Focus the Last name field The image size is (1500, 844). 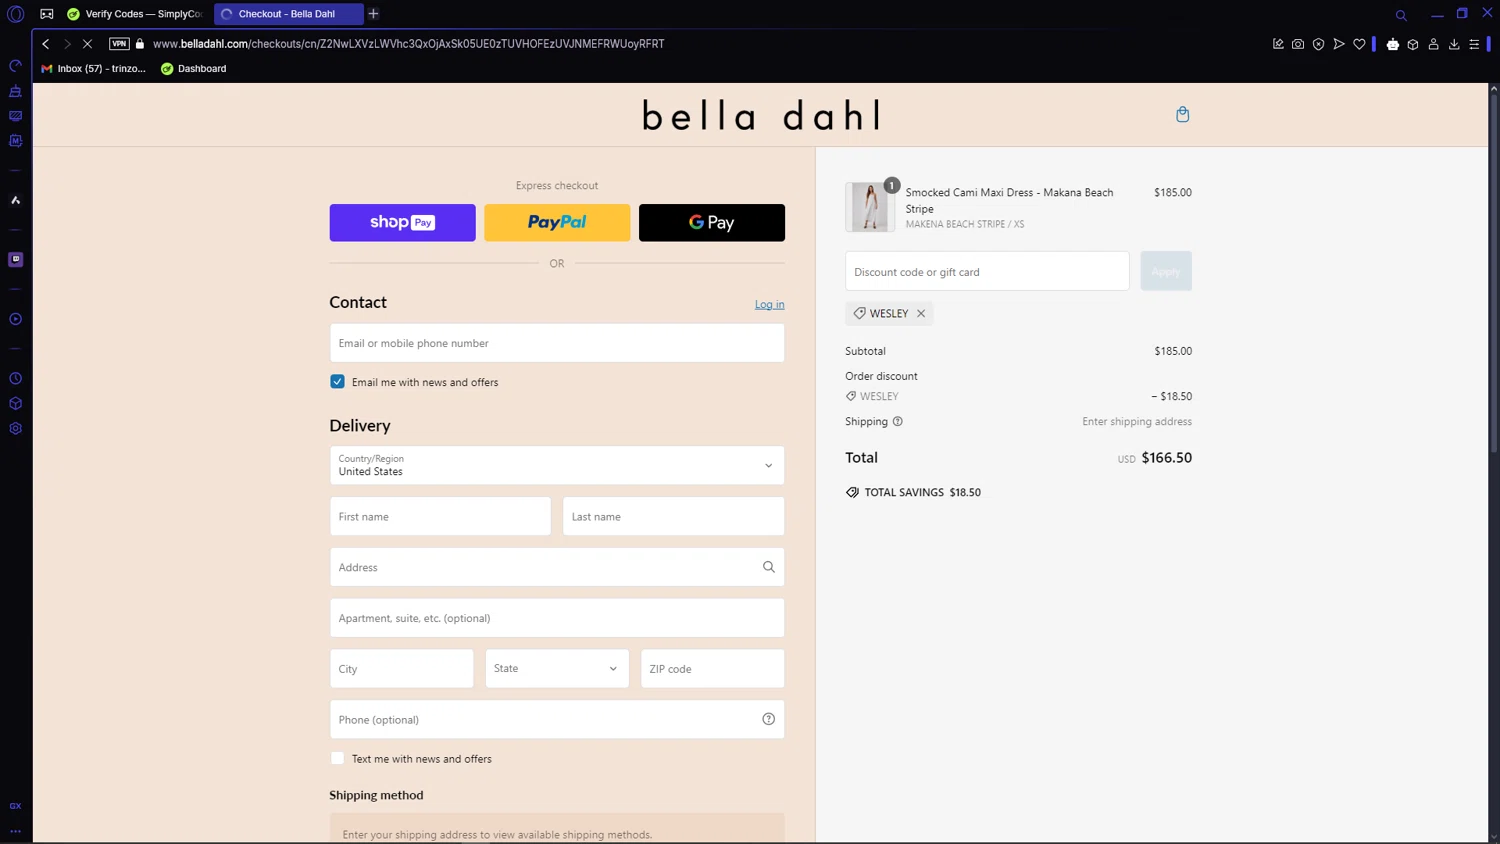click(674, 516)
